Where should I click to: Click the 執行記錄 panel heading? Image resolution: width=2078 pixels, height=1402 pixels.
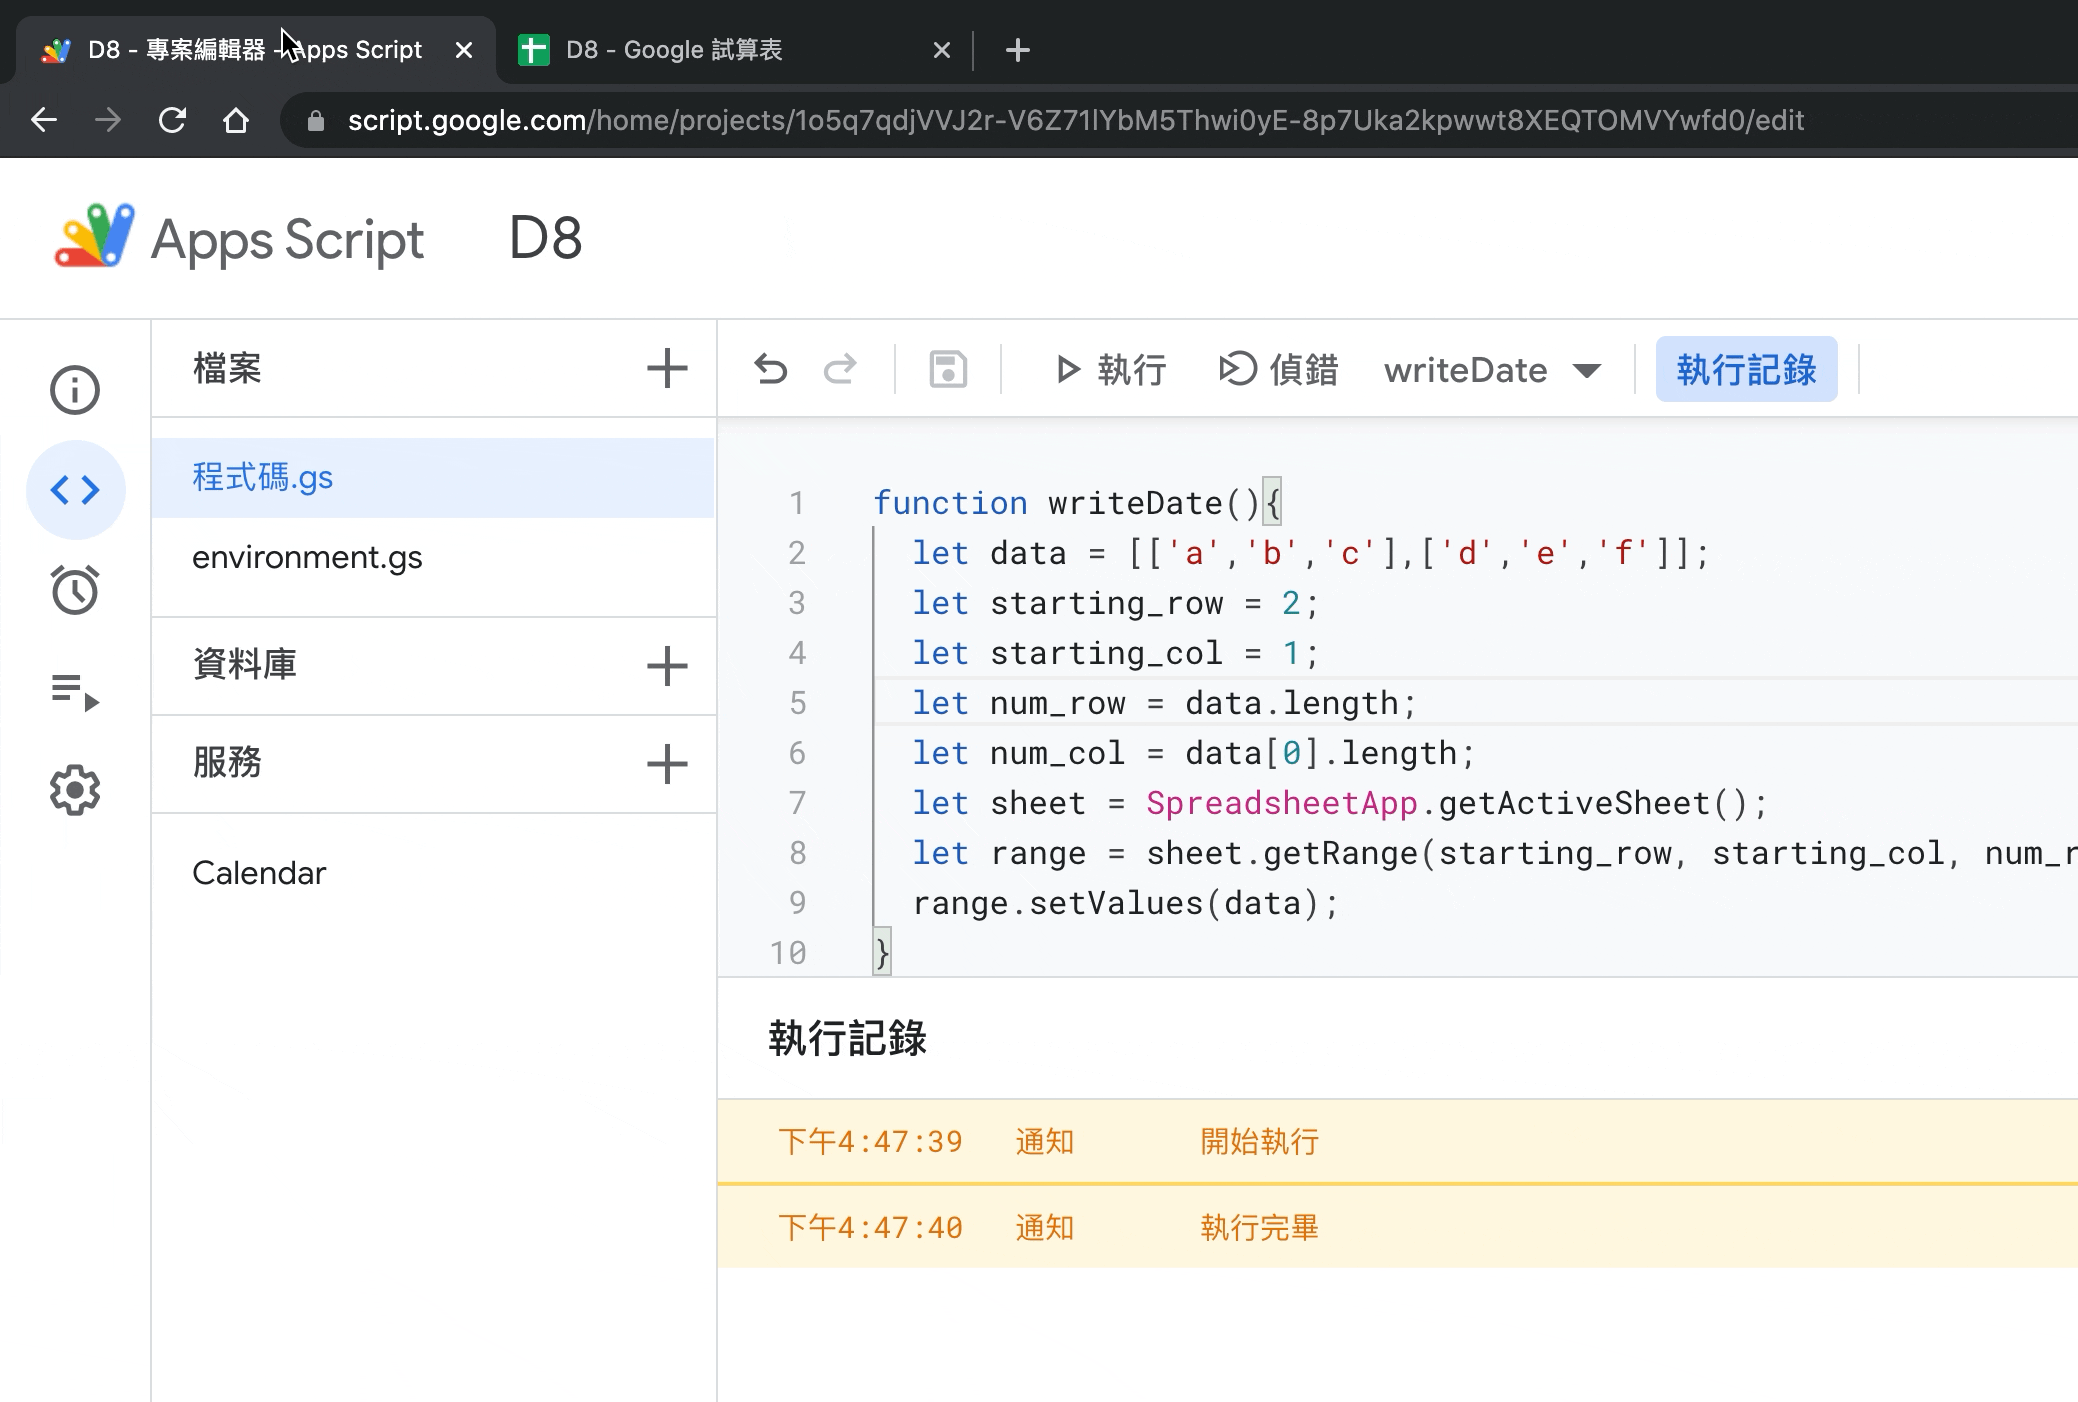click(x=848, y=1038)
